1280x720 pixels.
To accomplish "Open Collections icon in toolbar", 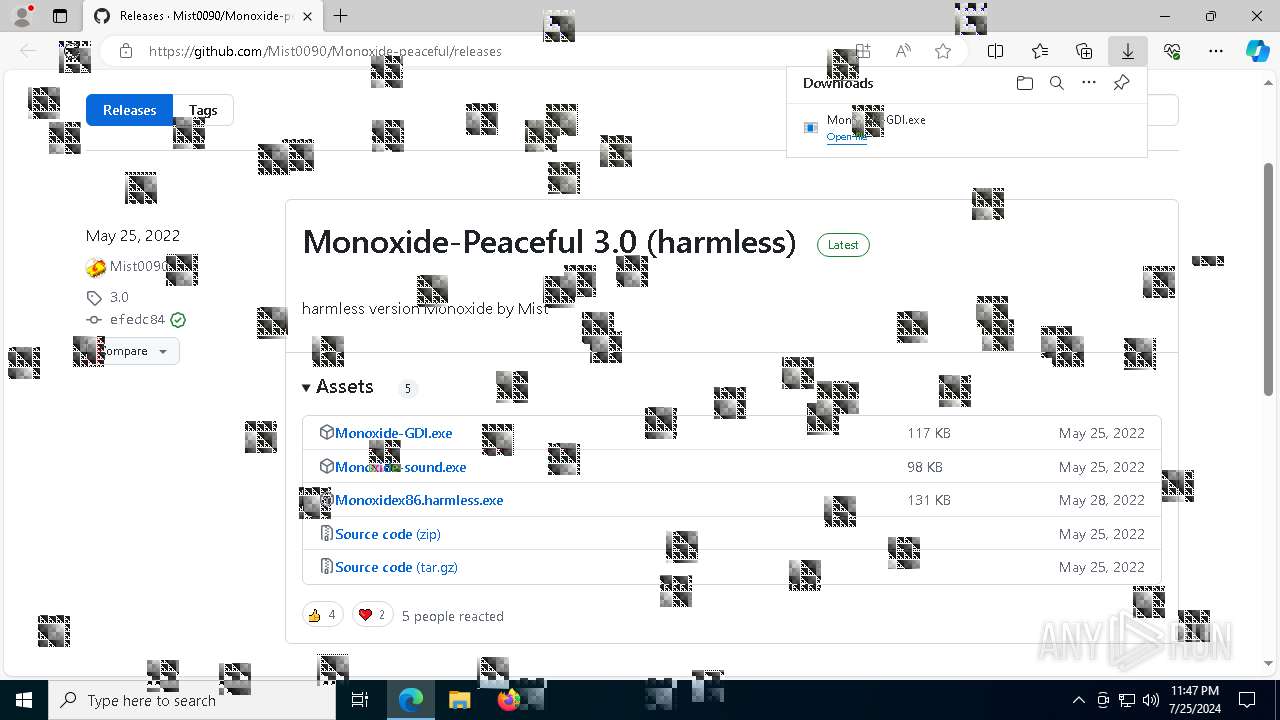I will pyautogui.click(x=1084, y=51).
